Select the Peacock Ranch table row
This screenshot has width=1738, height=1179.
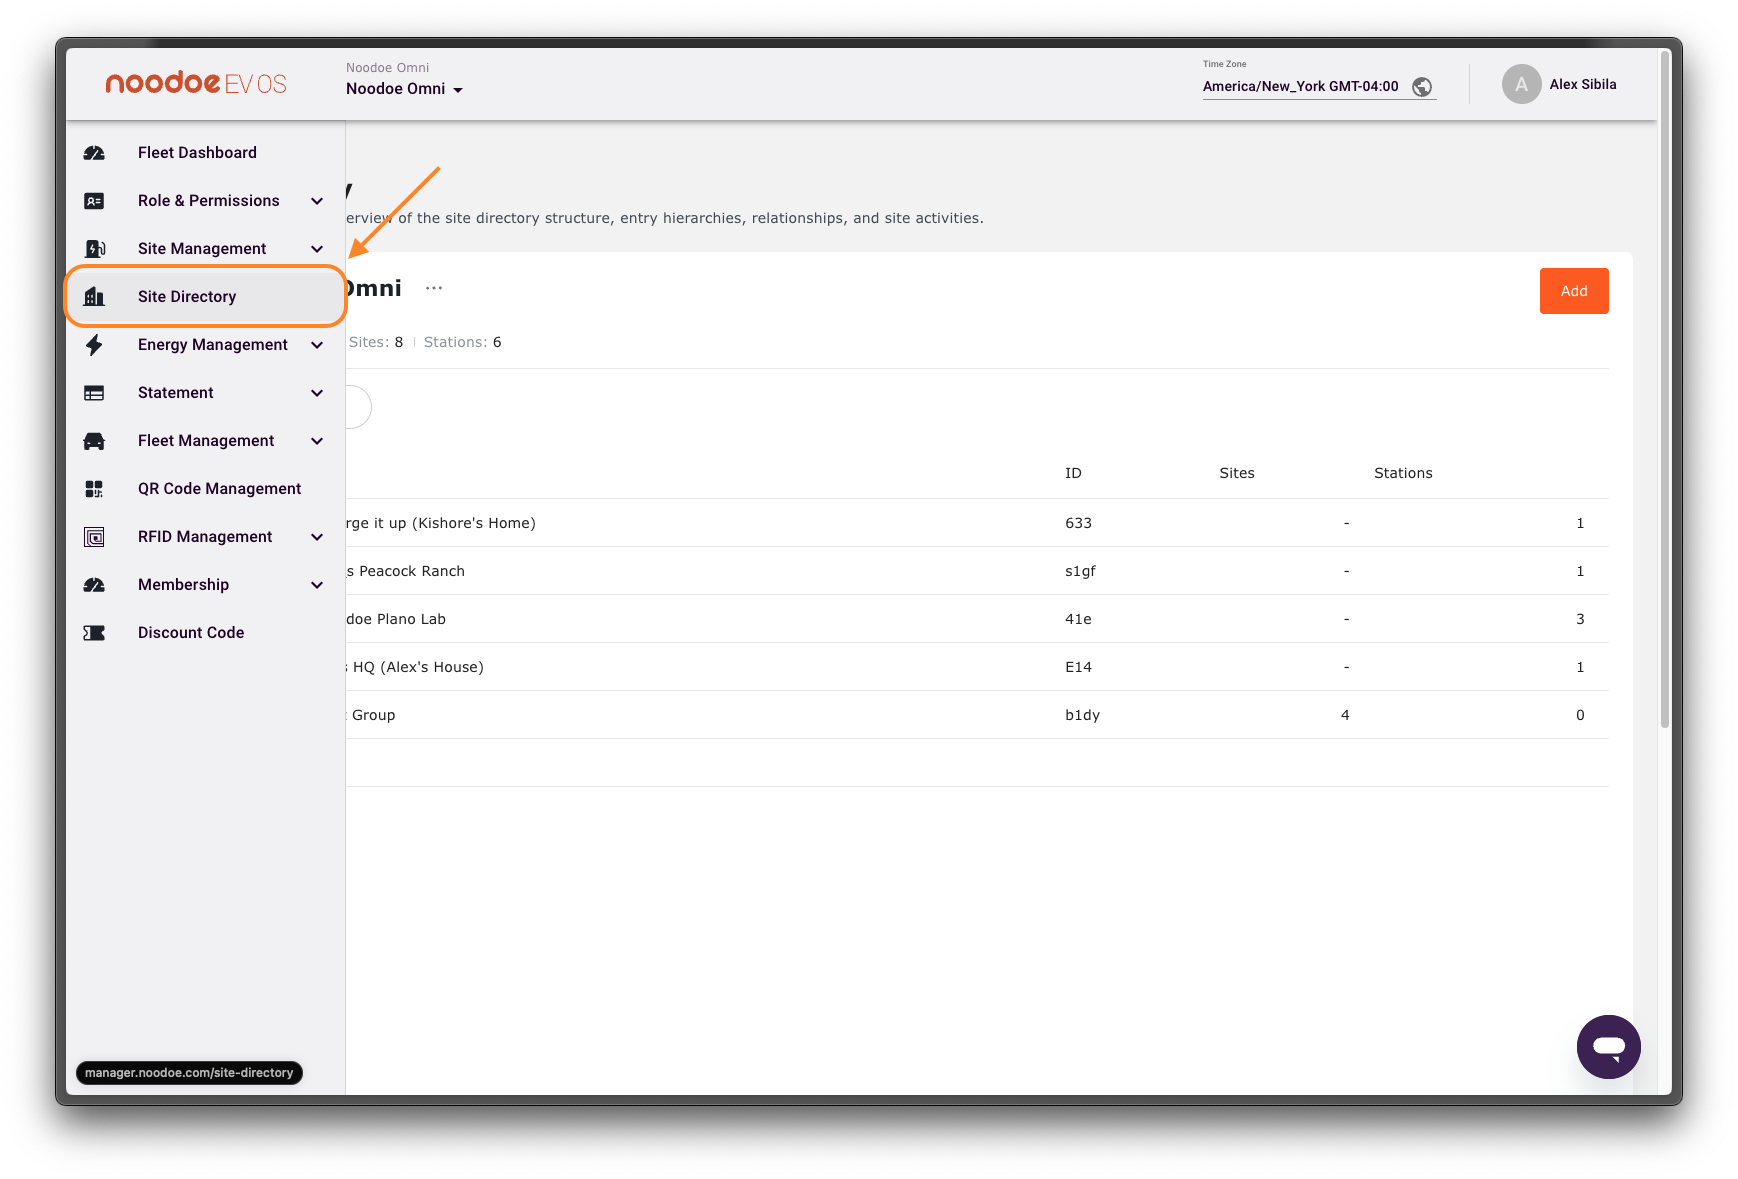point(700,571)
